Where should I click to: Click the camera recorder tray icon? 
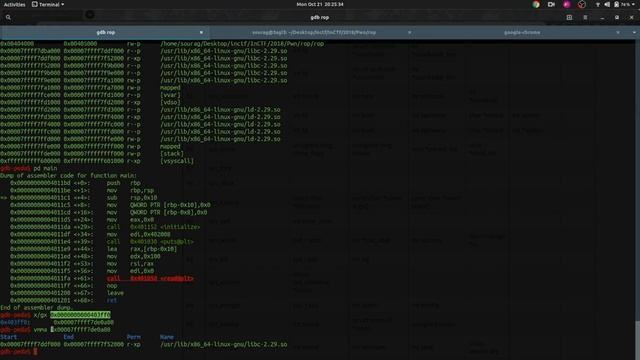(551, 4)
